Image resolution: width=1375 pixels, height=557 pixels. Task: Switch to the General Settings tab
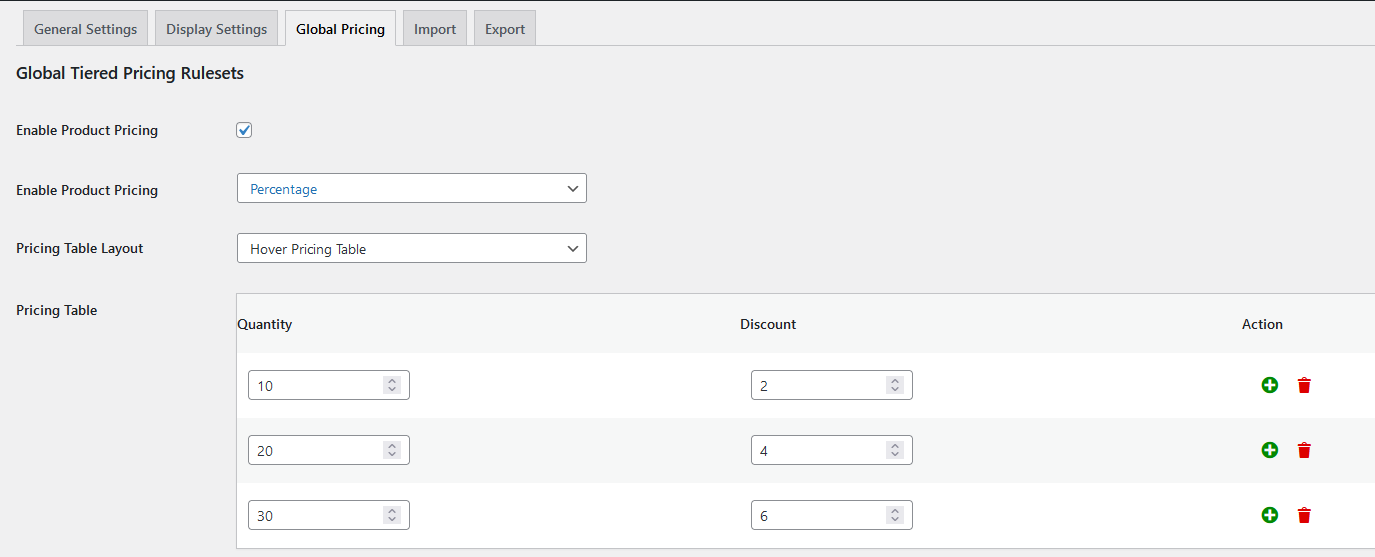pyautogui.click(x=85, y=29)
